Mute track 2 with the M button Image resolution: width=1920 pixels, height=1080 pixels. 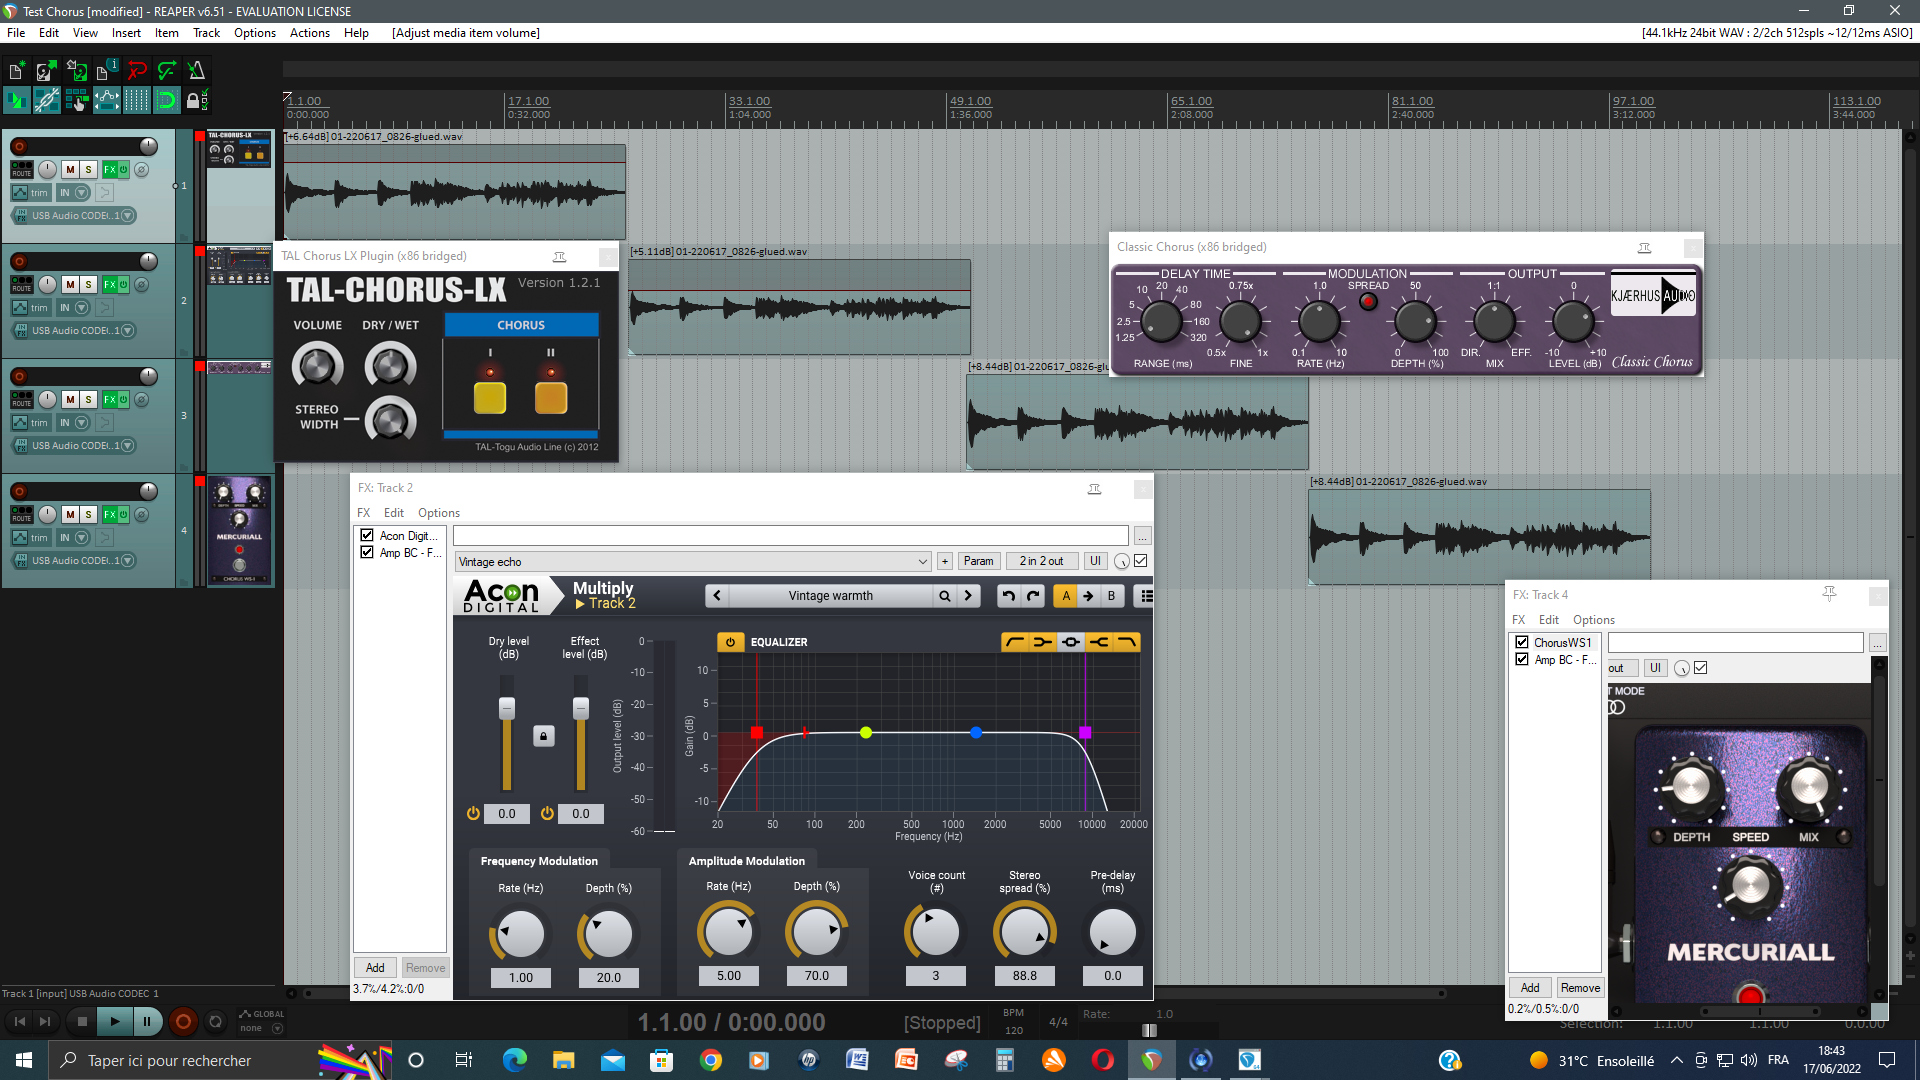point(70,285)
